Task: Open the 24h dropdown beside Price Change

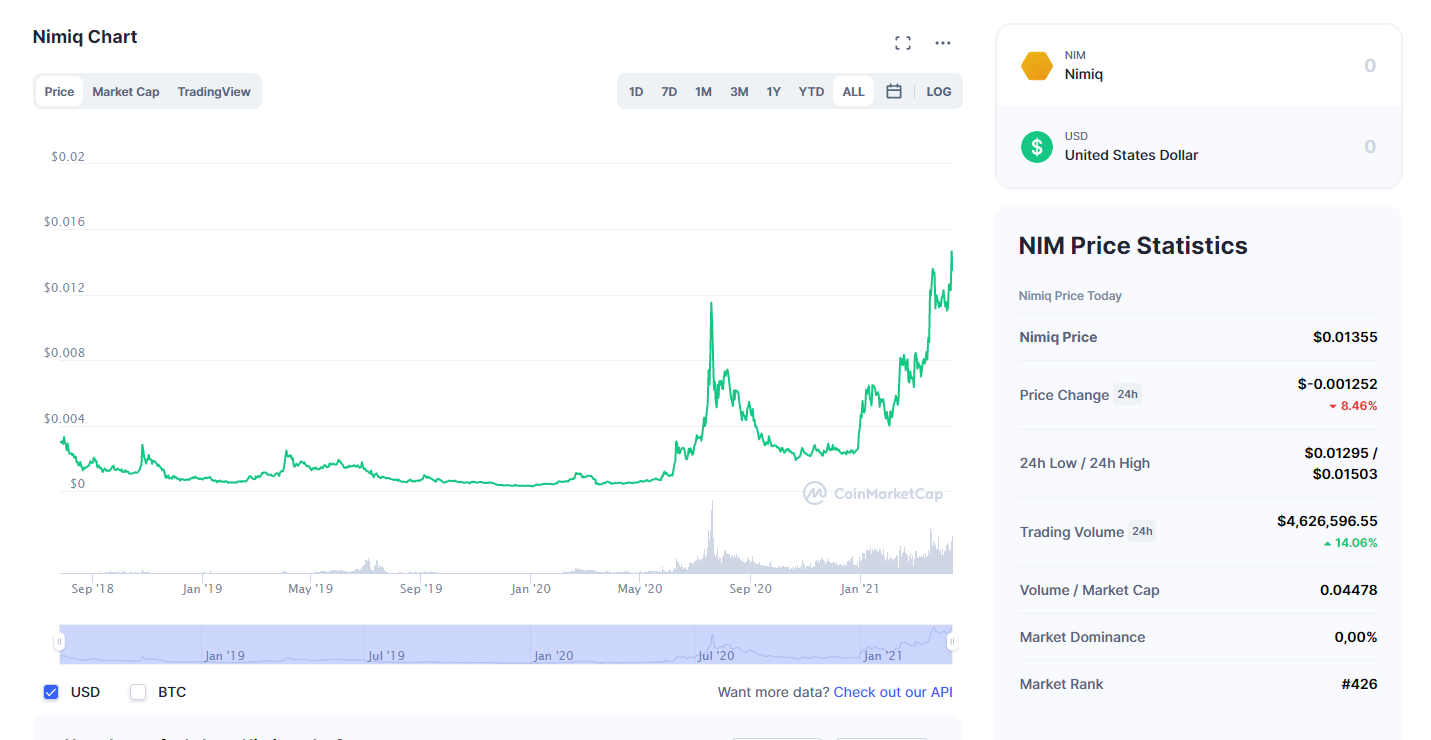Action: tap(1128, 394)
